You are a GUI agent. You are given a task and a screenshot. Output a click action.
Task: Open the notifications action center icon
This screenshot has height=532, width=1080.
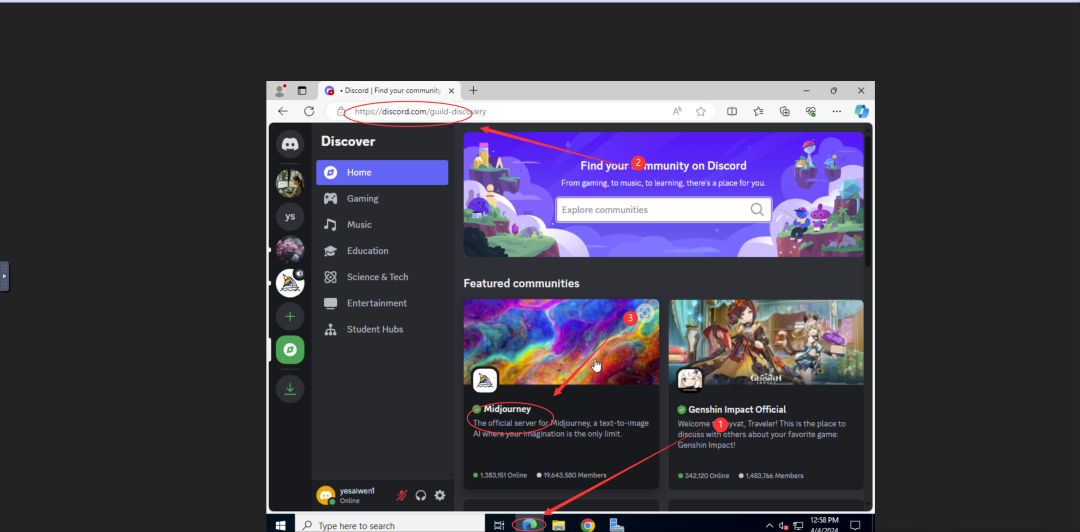coord(855,525)
